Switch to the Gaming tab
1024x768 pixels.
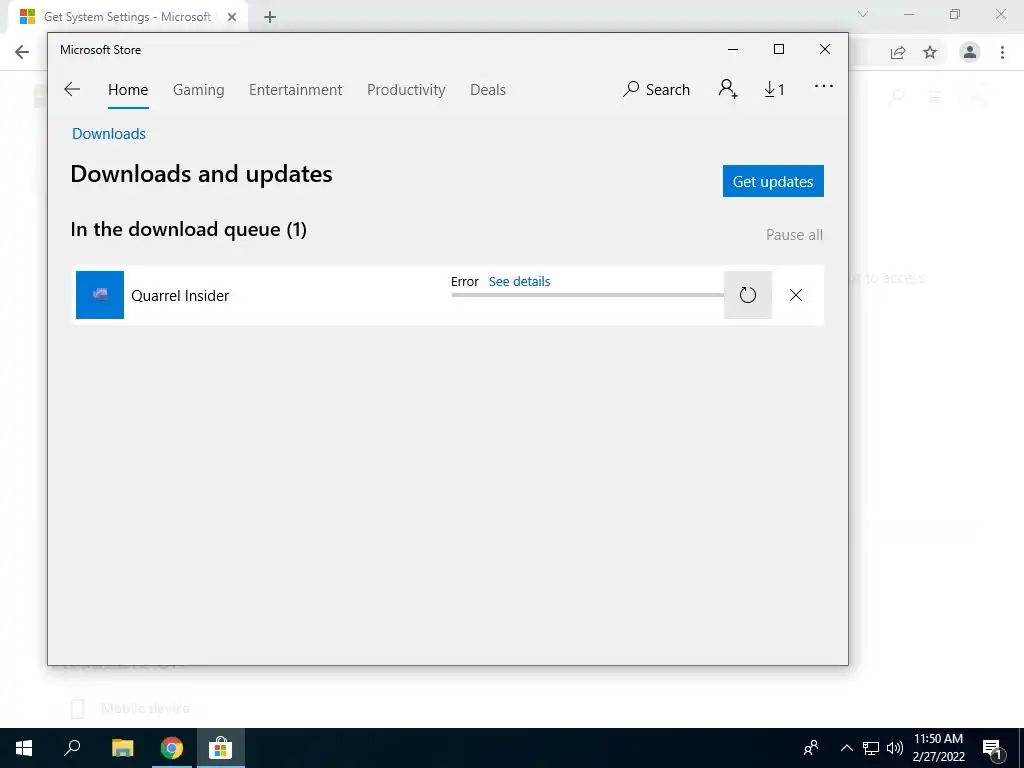pyautogui.click(x=199, y=89)
